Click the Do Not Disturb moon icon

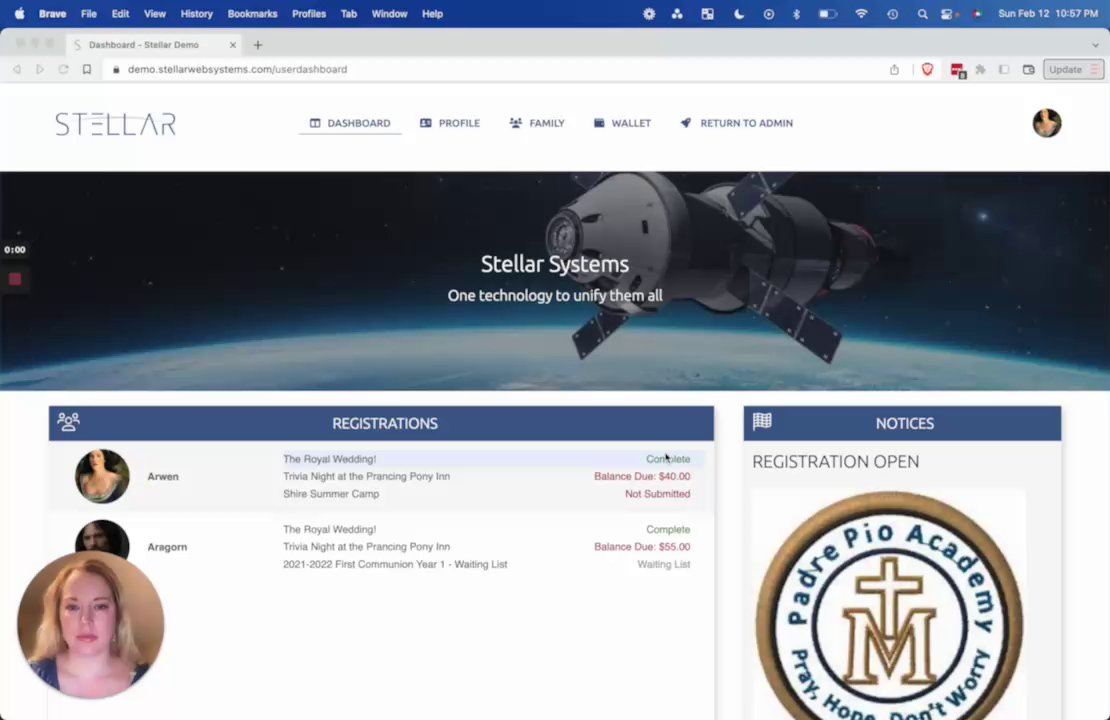pos(738,13)
